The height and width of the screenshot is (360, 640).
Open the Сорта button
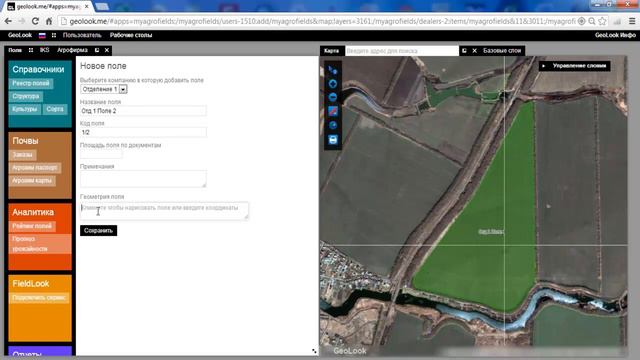click(x=55, y=109)
